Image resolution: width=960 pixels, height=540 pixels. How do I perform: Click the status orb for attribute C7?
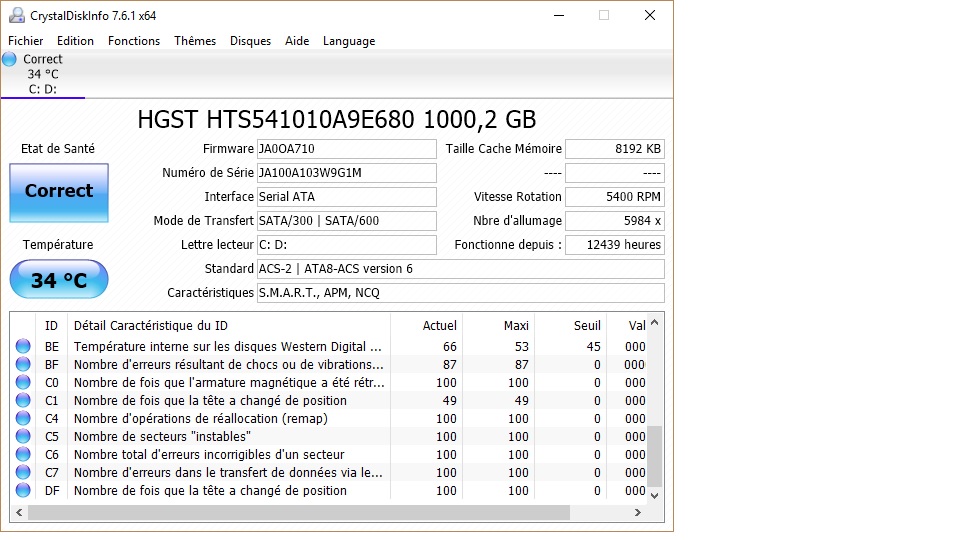(23, 473)
